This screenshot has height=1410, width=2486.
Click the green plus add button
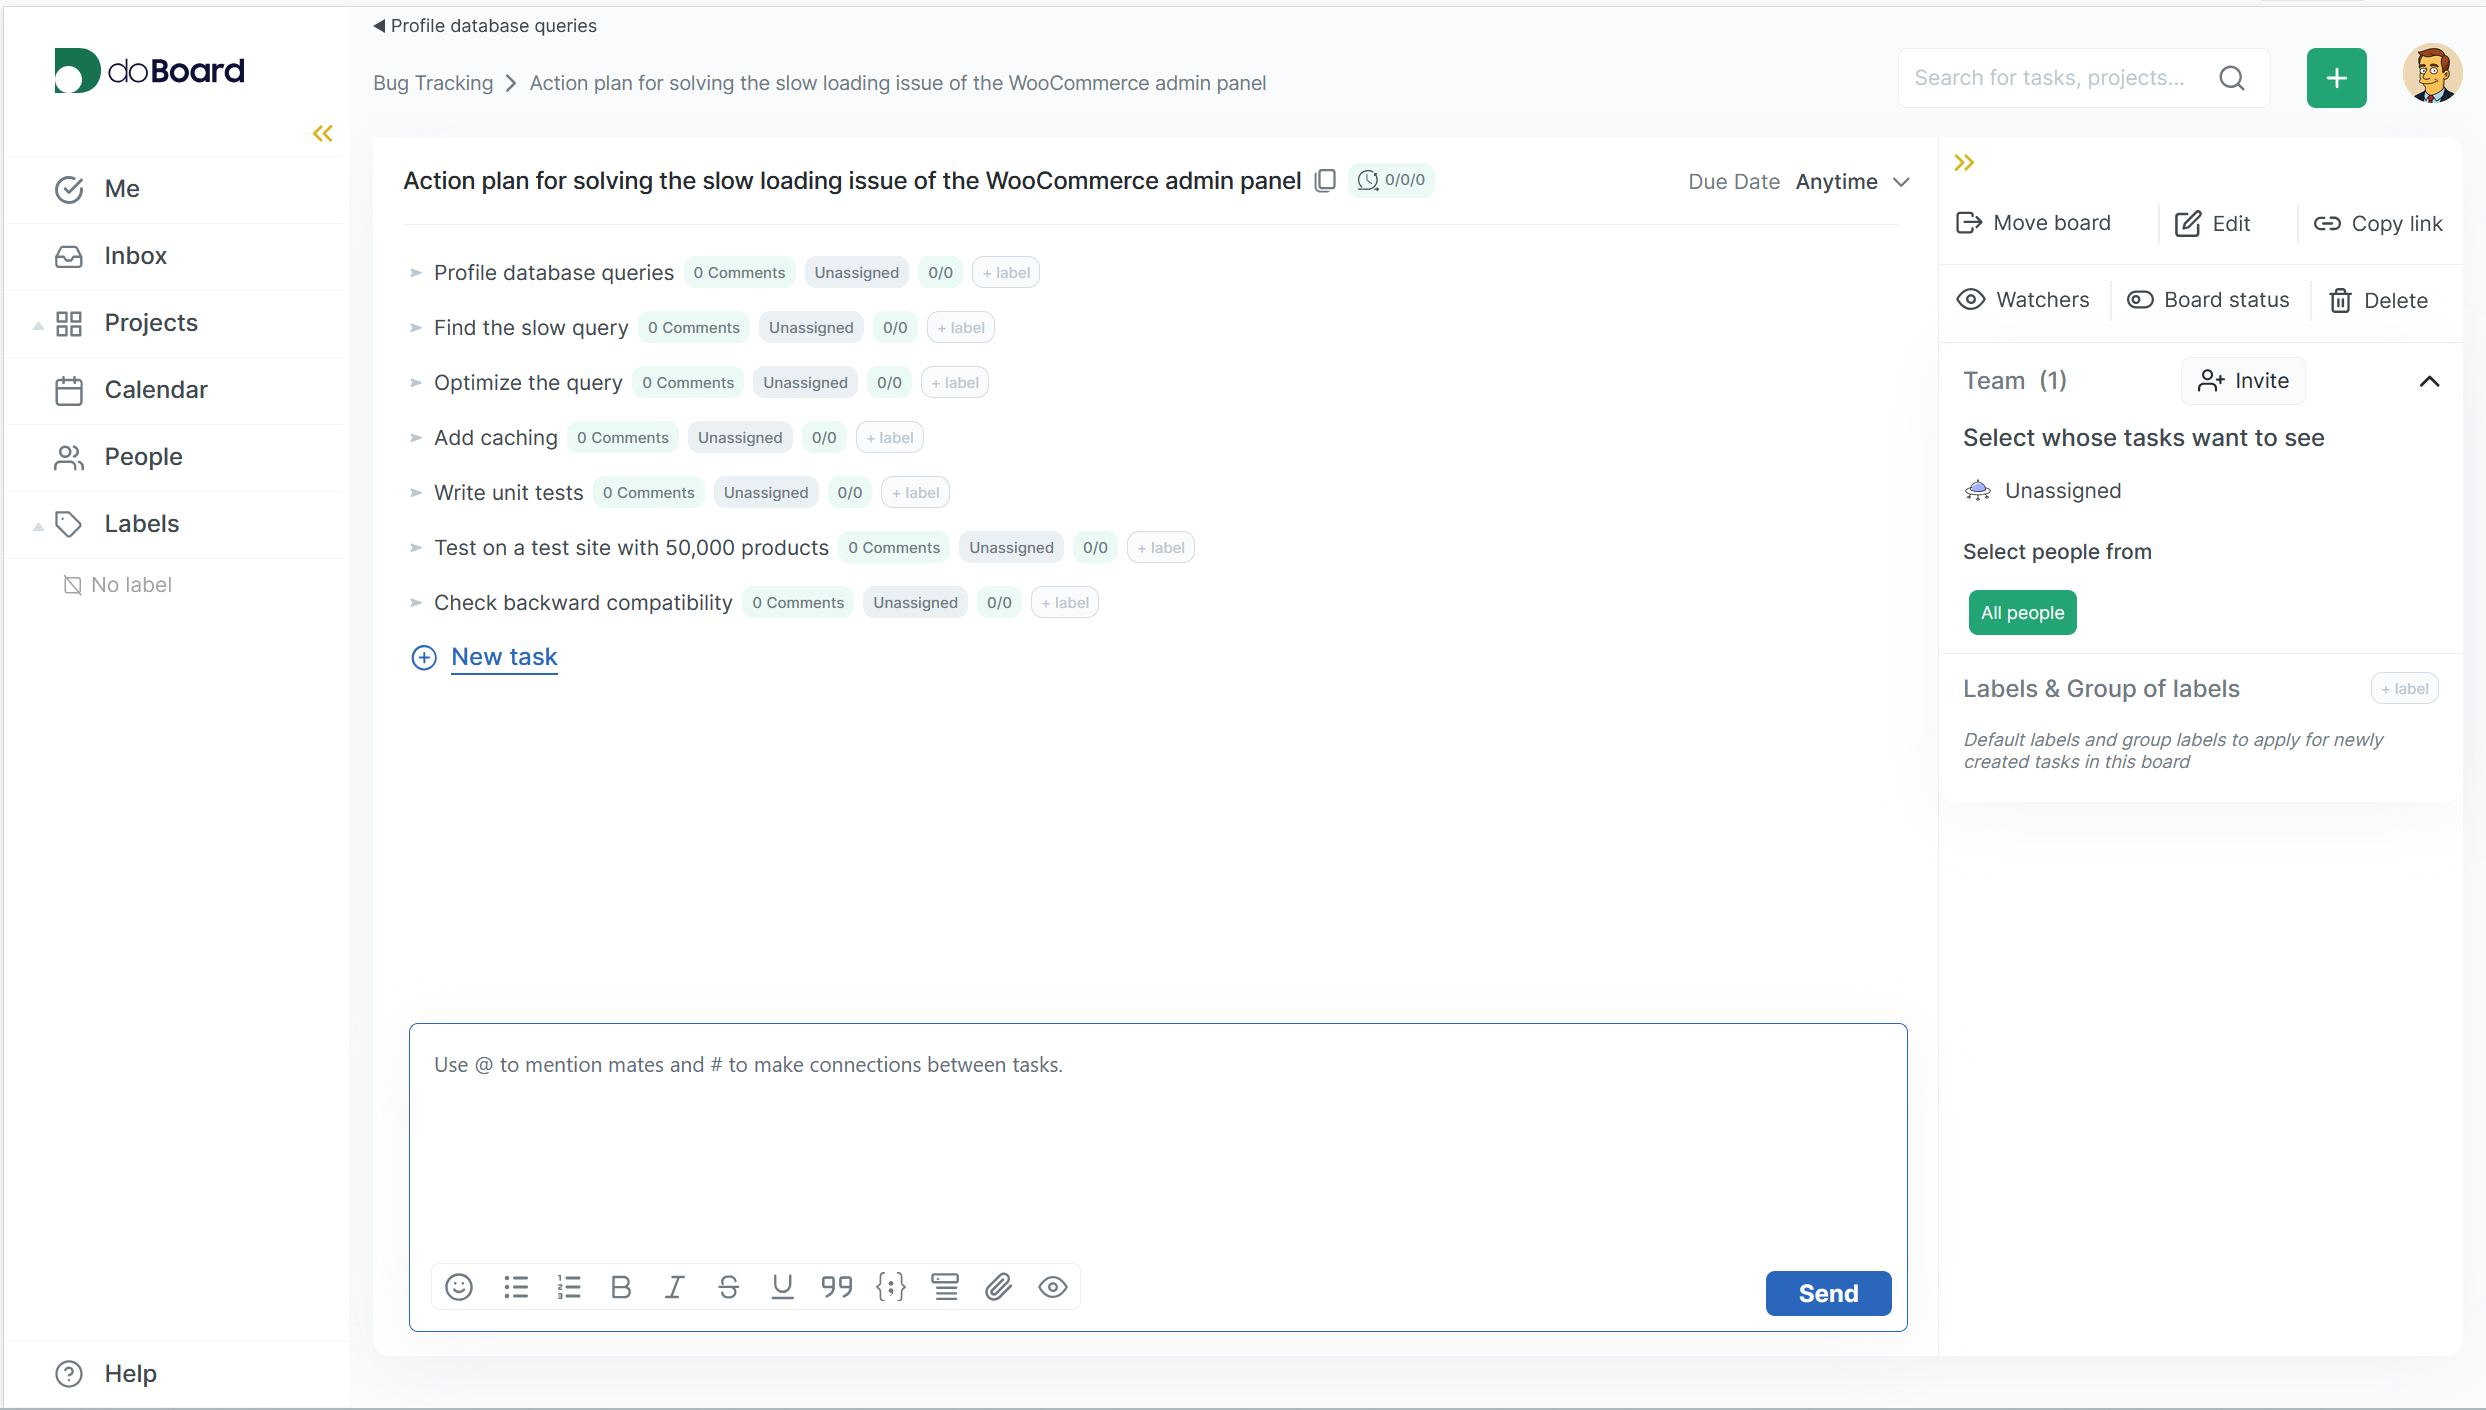tap(2336, 78)
